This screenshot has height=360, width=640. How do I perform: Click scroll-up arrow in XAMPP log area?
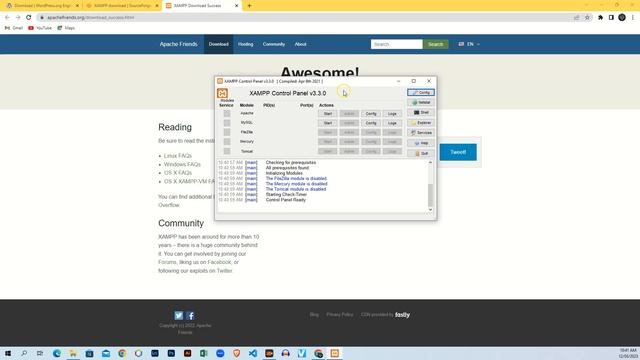coord(430,162)
